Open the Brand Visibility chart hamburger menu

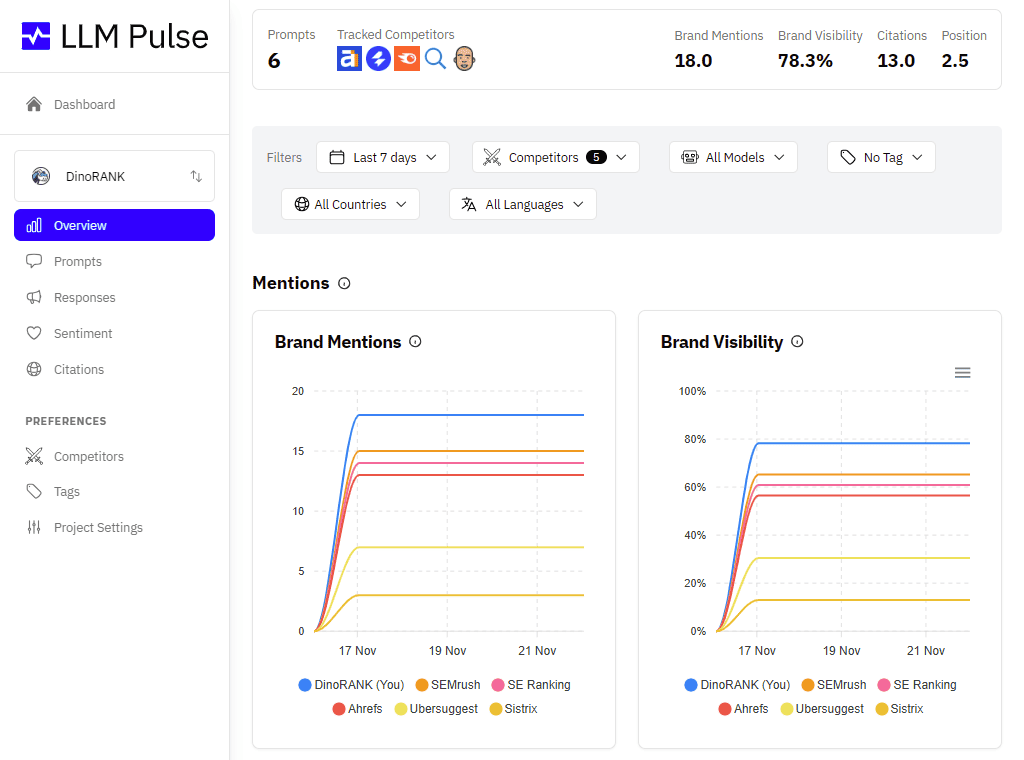click(962, 372)
